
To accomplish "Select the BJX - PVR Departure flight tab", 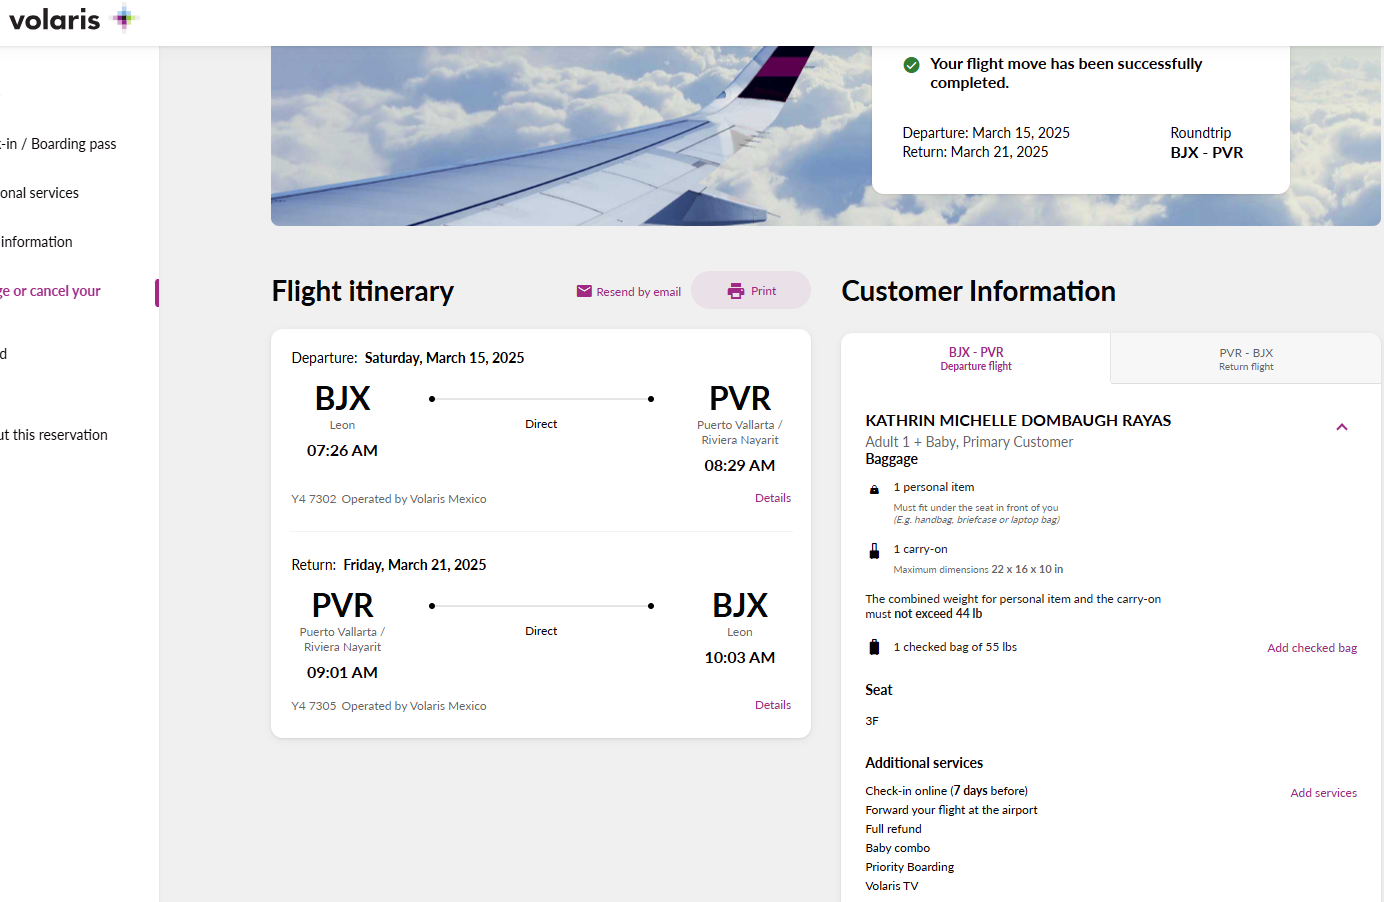I will [x=976, y=358].
